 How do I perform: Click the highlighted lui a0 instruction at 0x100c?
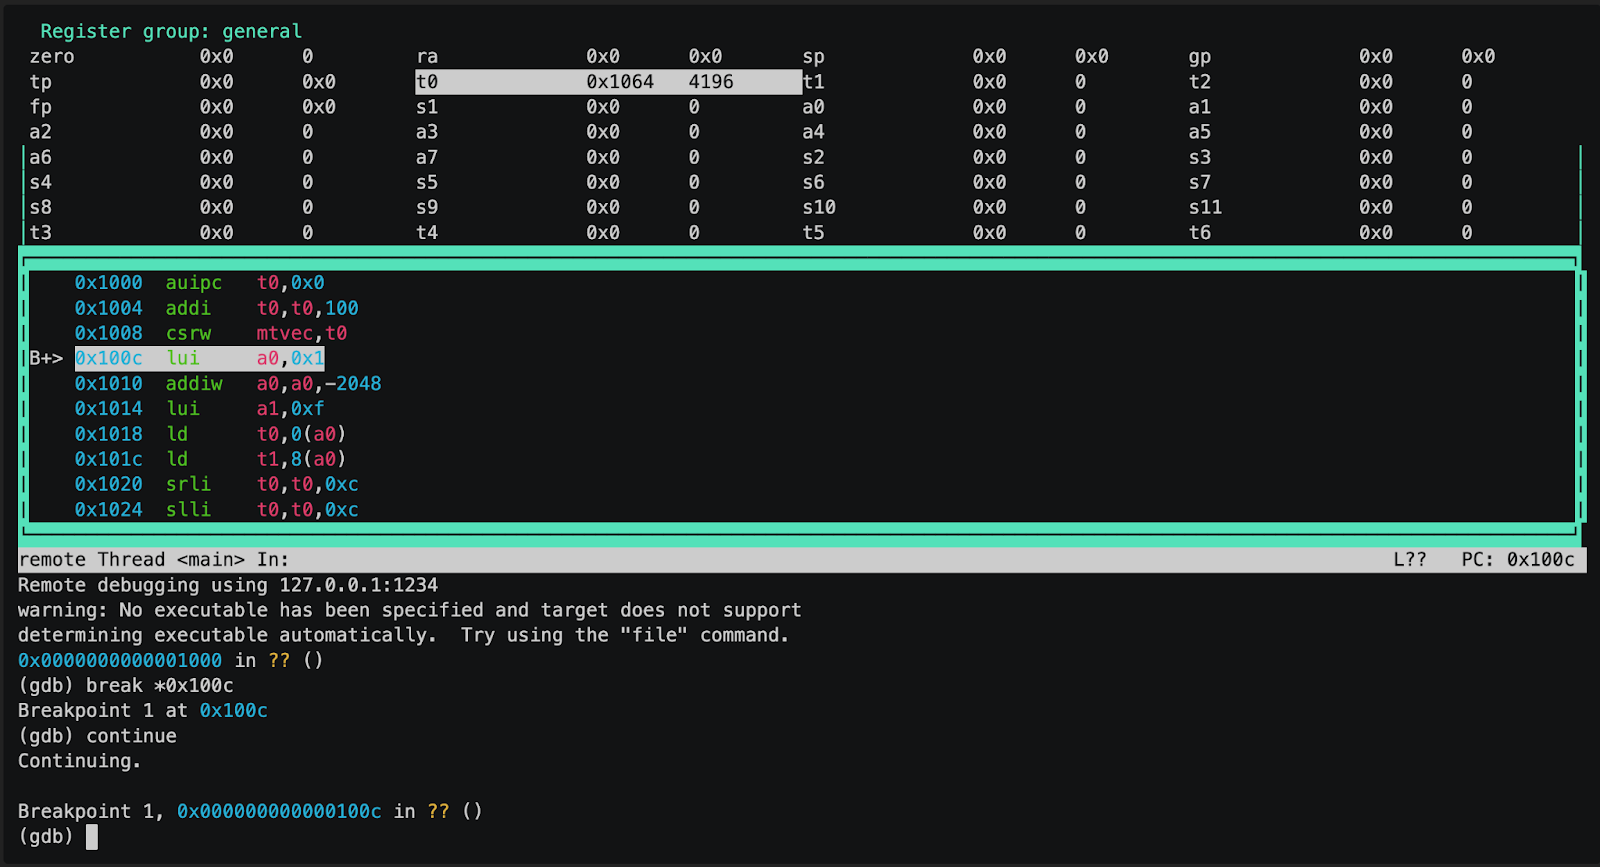click(199, 358)
